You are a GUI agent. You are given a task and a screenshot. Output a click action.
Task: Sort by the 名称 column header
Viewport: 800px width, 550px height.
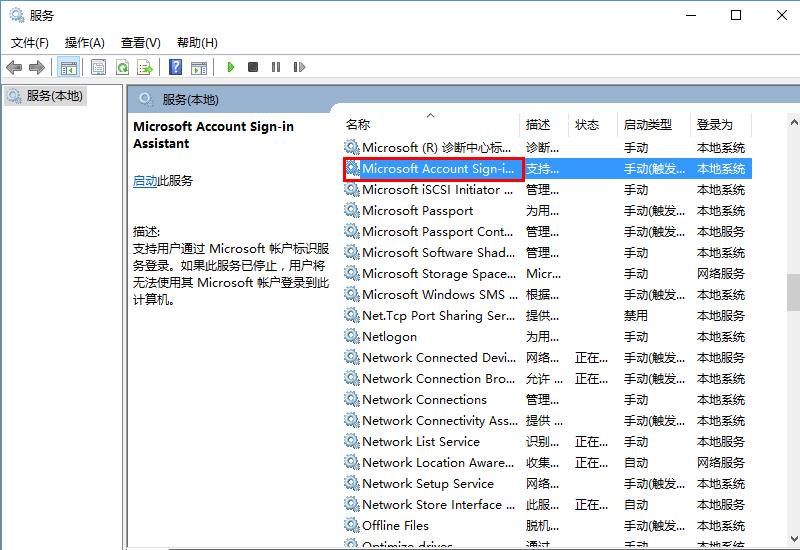point(432,124)
